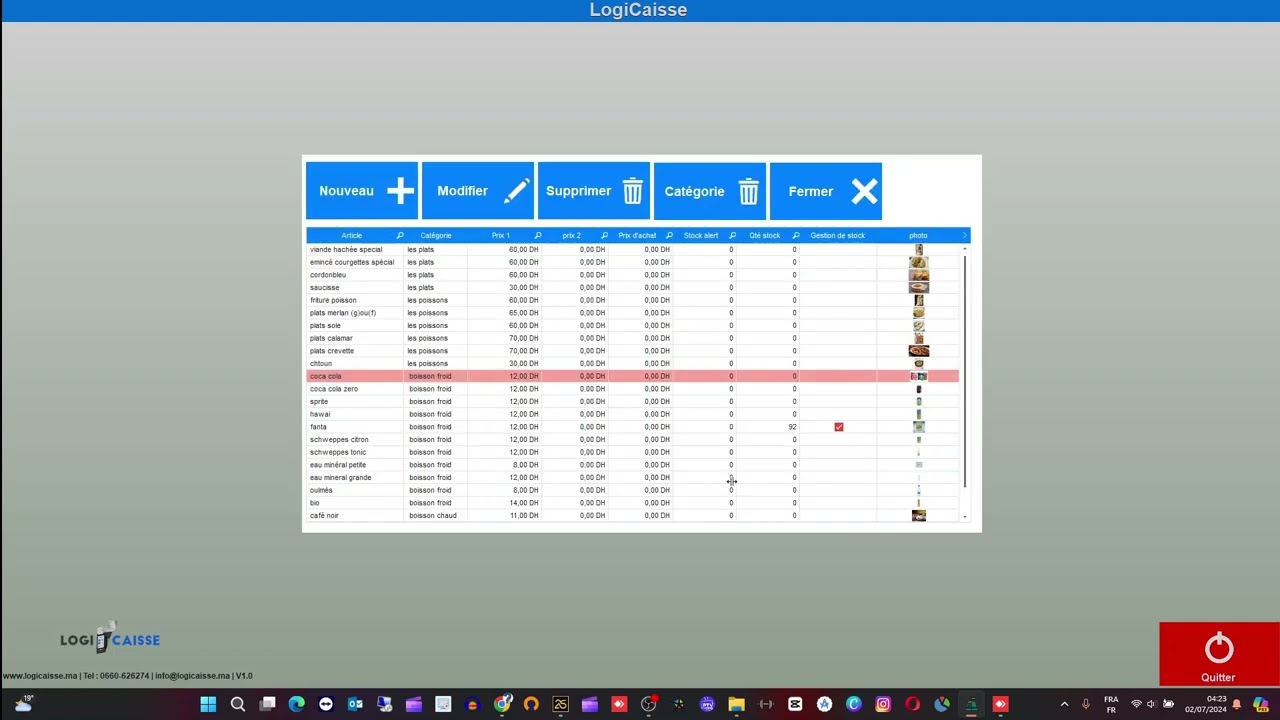This screenshot has height=720, width=1280.
Task: Close the panel with Fermer button
Action: 826,191
